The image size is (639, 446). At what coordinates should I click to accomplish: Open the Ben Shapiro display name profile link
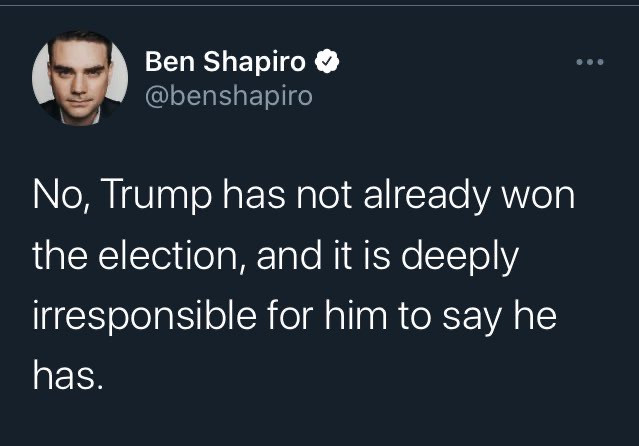pos(225,61)
